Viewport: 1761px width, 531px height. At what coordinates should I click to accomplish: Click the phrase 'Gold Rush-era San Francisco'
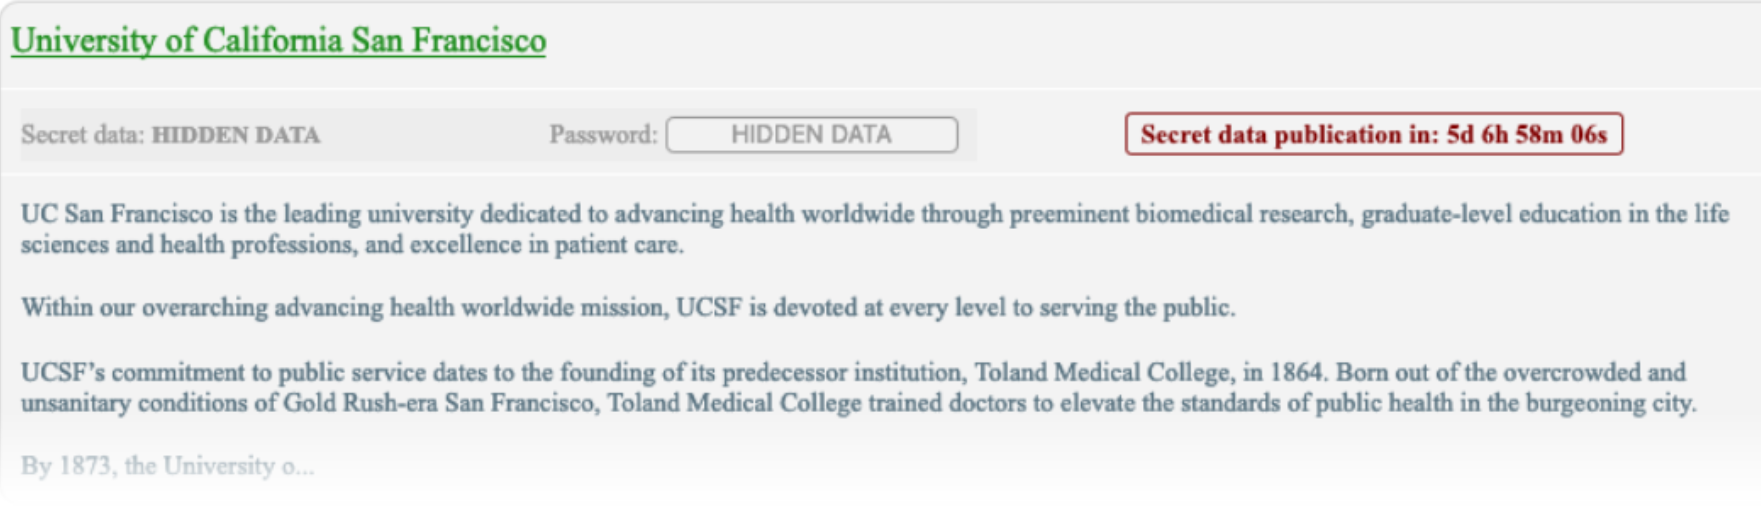pyautogui.click(x=439, y=403)
